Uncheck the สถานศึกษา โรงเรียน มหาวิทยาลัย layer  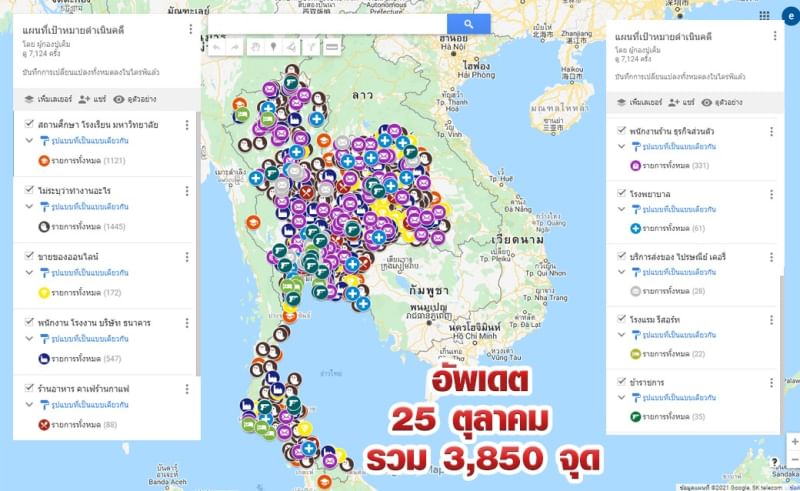(x=29, y=124)
